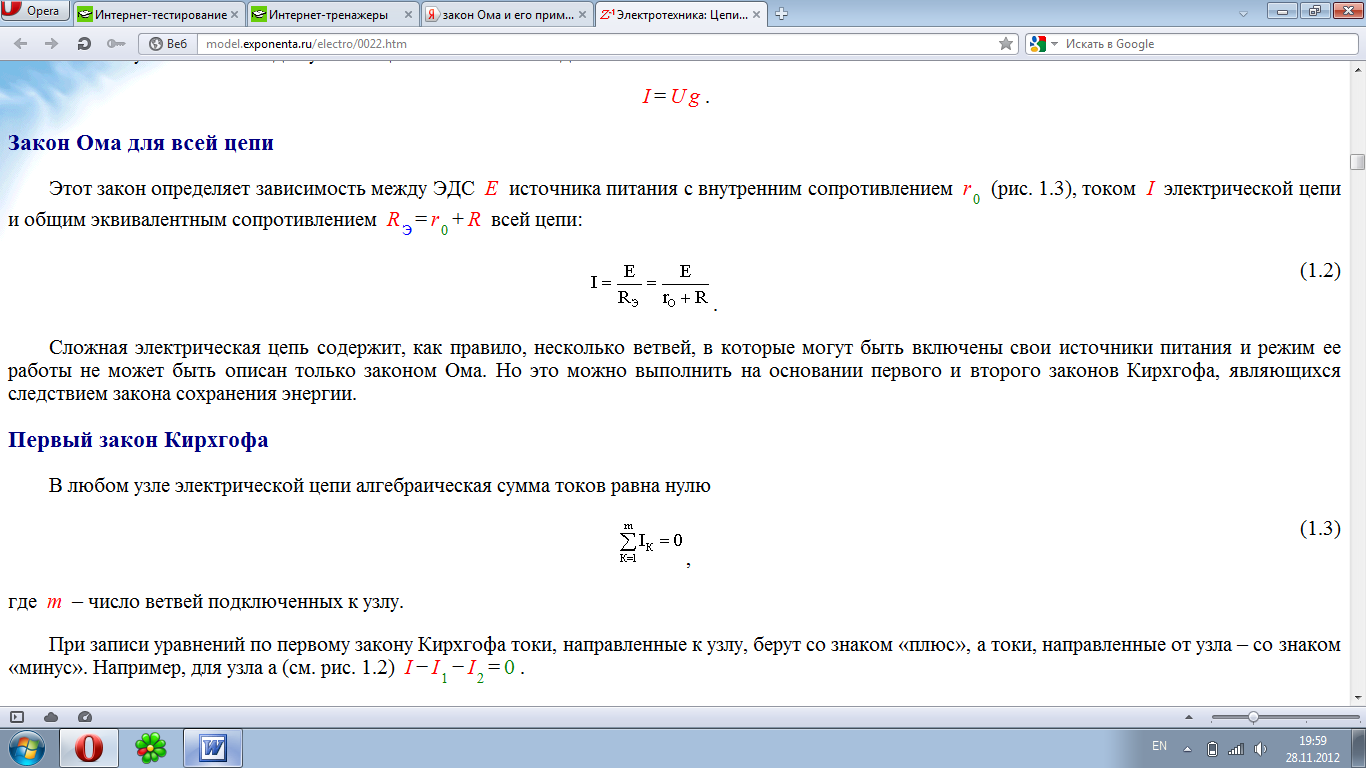Open the volume speaker tray icon

(x=1261, y=748)
